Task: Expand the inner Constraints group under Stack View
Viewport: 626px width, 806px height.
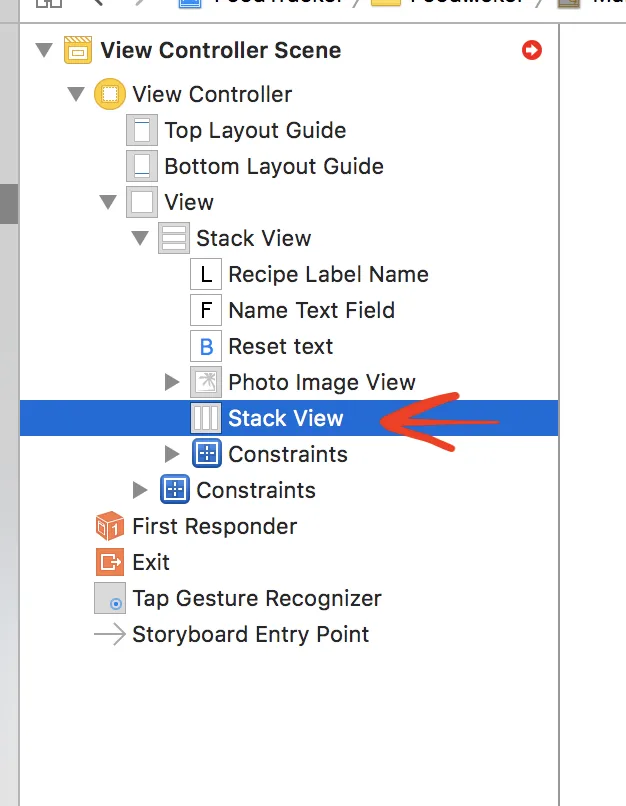Action: (172, 454)
